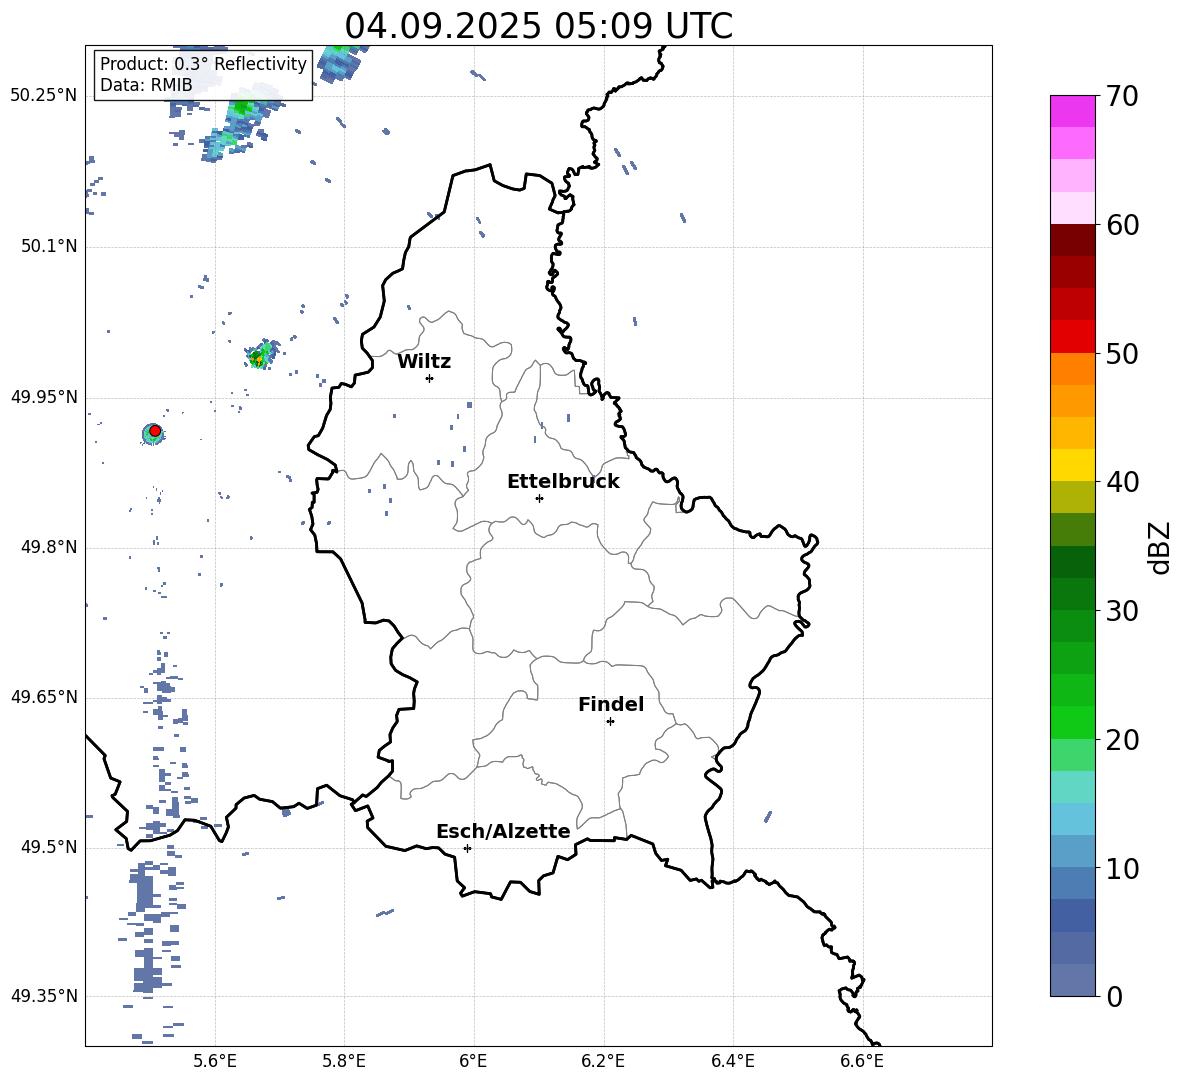1184x1081 pixels.
Task: Click the 49.65°N latitude label
Action: tap(44, 697)
